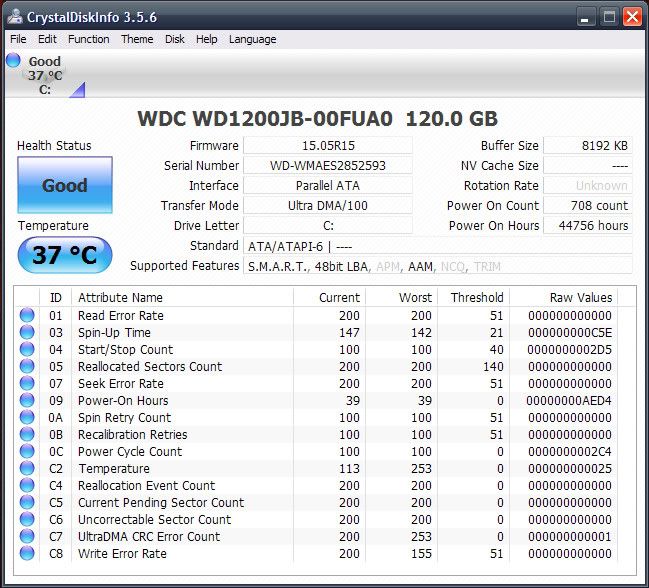Screen dimensions: 649x588
Task: Click the status orb for Uncorrectable Sector Count
Action: [x=27, y=519]
